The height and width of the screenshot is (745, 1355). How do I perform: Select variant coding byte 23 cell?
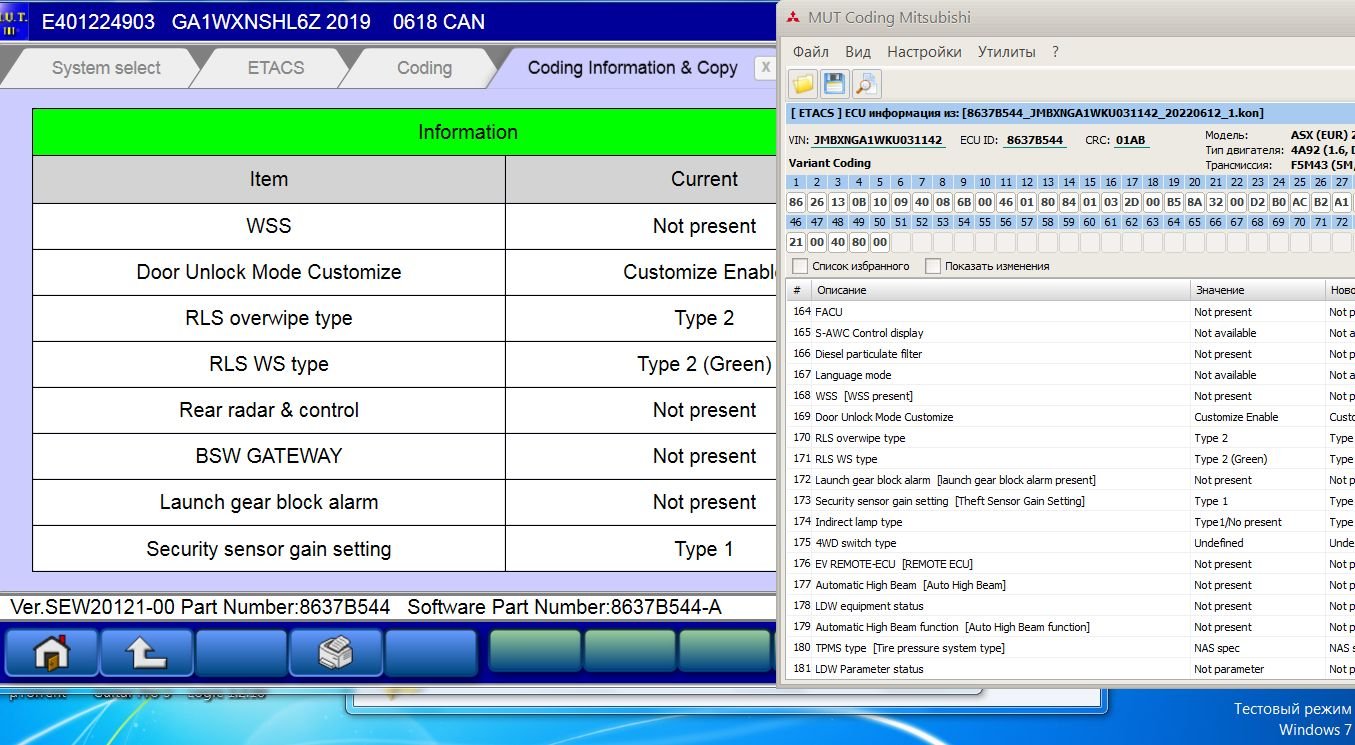pos(1258,202)
